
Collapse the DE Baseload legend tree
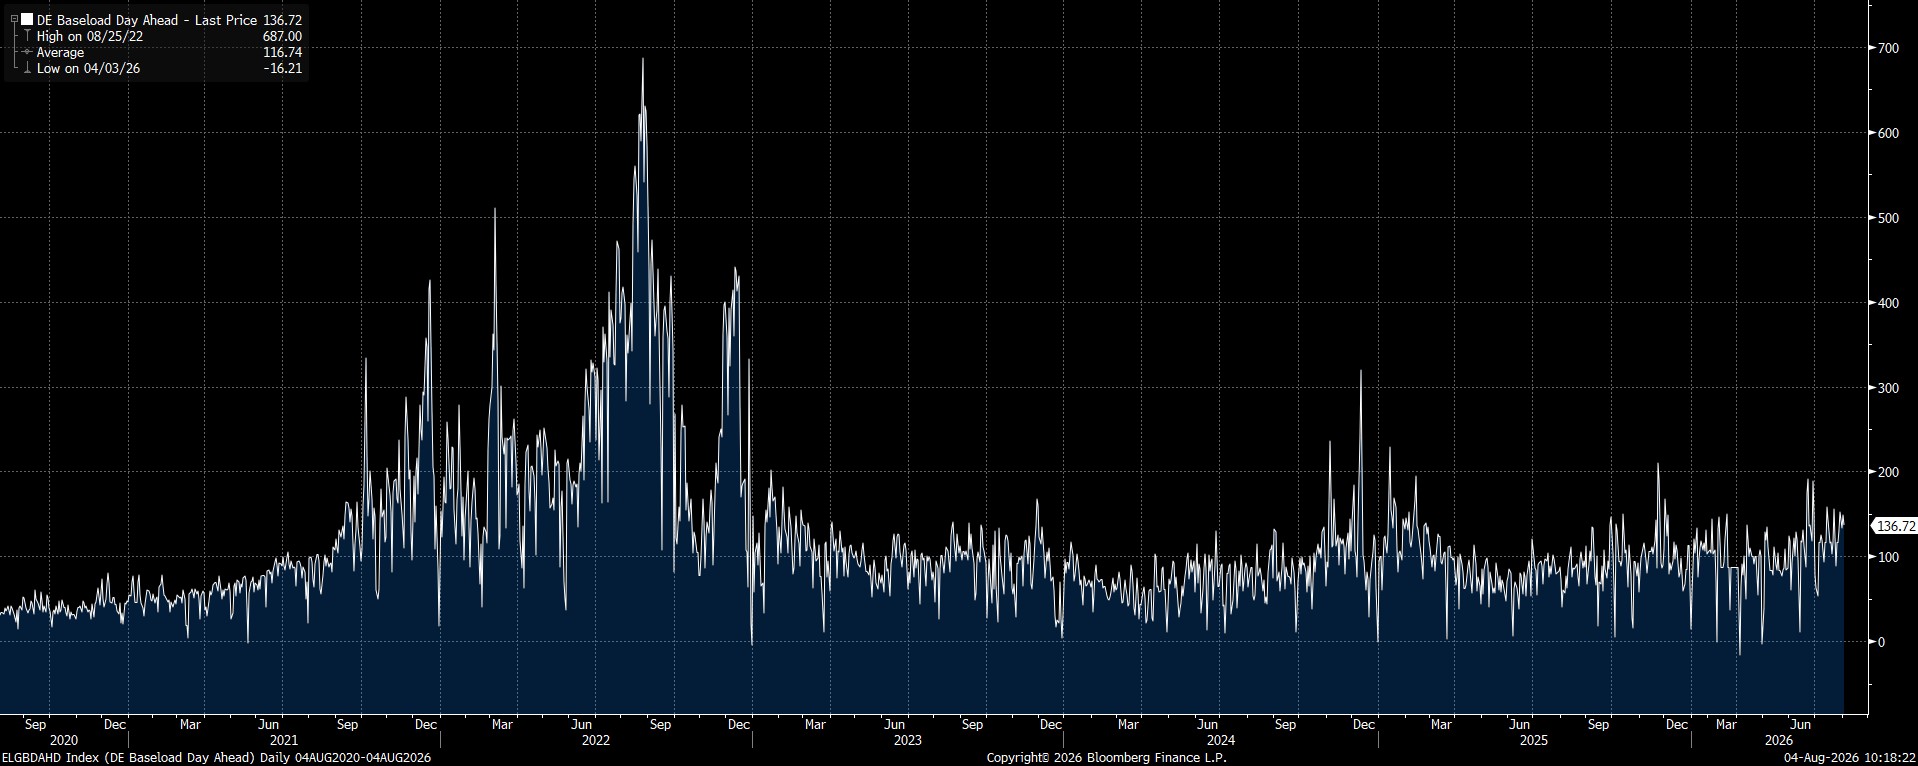(14, 19)
